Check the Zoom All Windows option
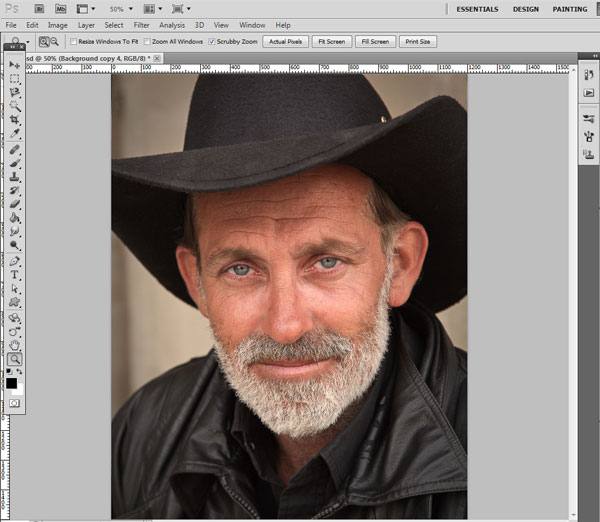Image resolution: width=600 pixels, height=522 pixels. click(147, 42)
